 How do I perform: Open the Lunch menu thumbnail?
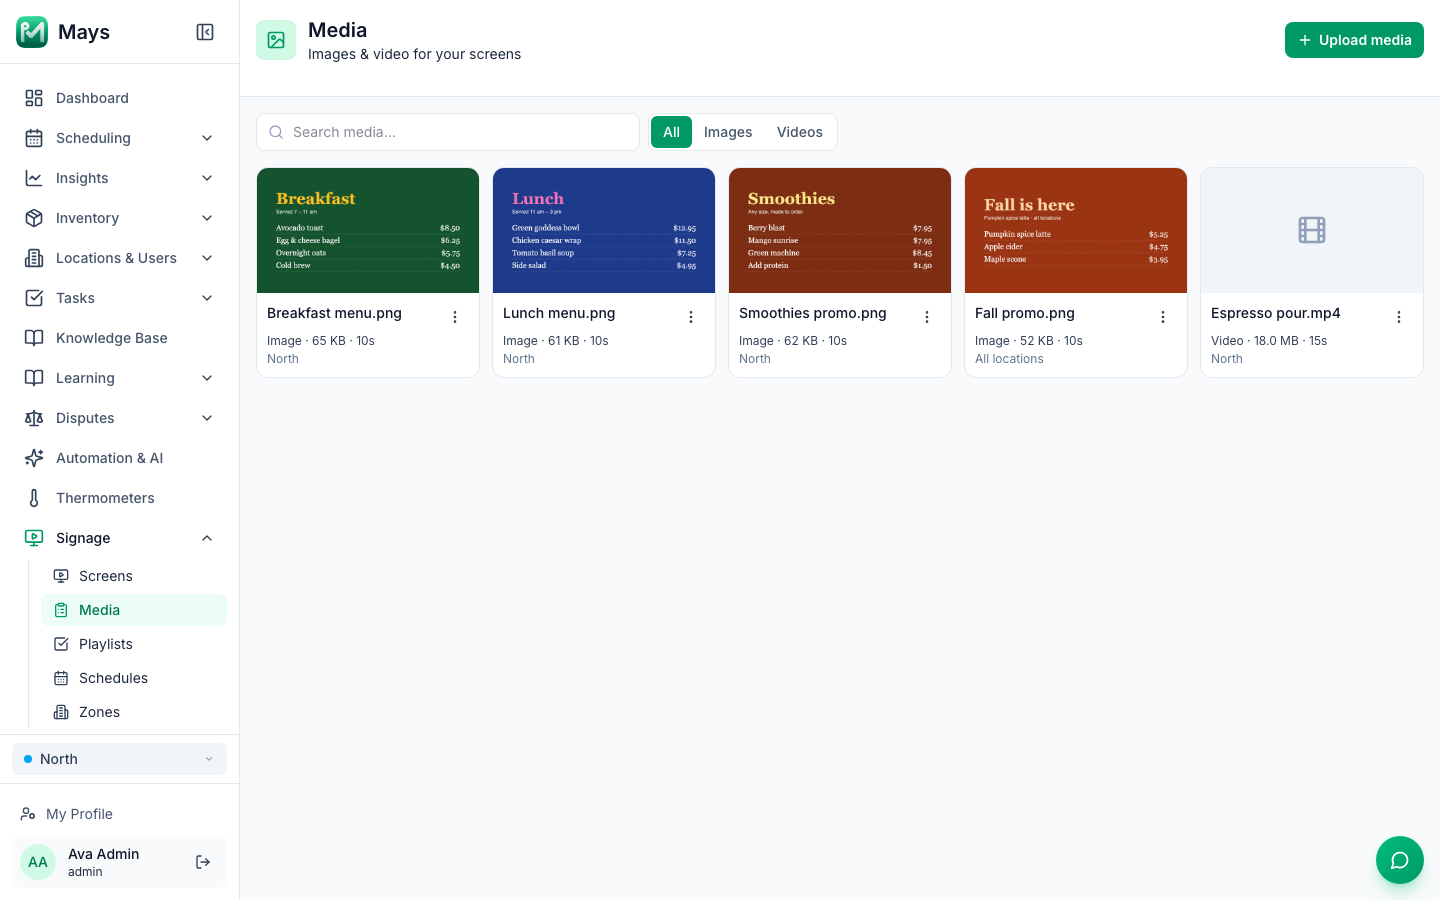(x=604, y=230)
